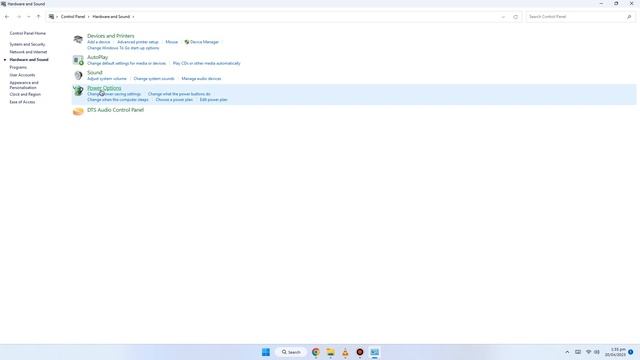Select Hardware and Sound in sidebar

(29, 60)
